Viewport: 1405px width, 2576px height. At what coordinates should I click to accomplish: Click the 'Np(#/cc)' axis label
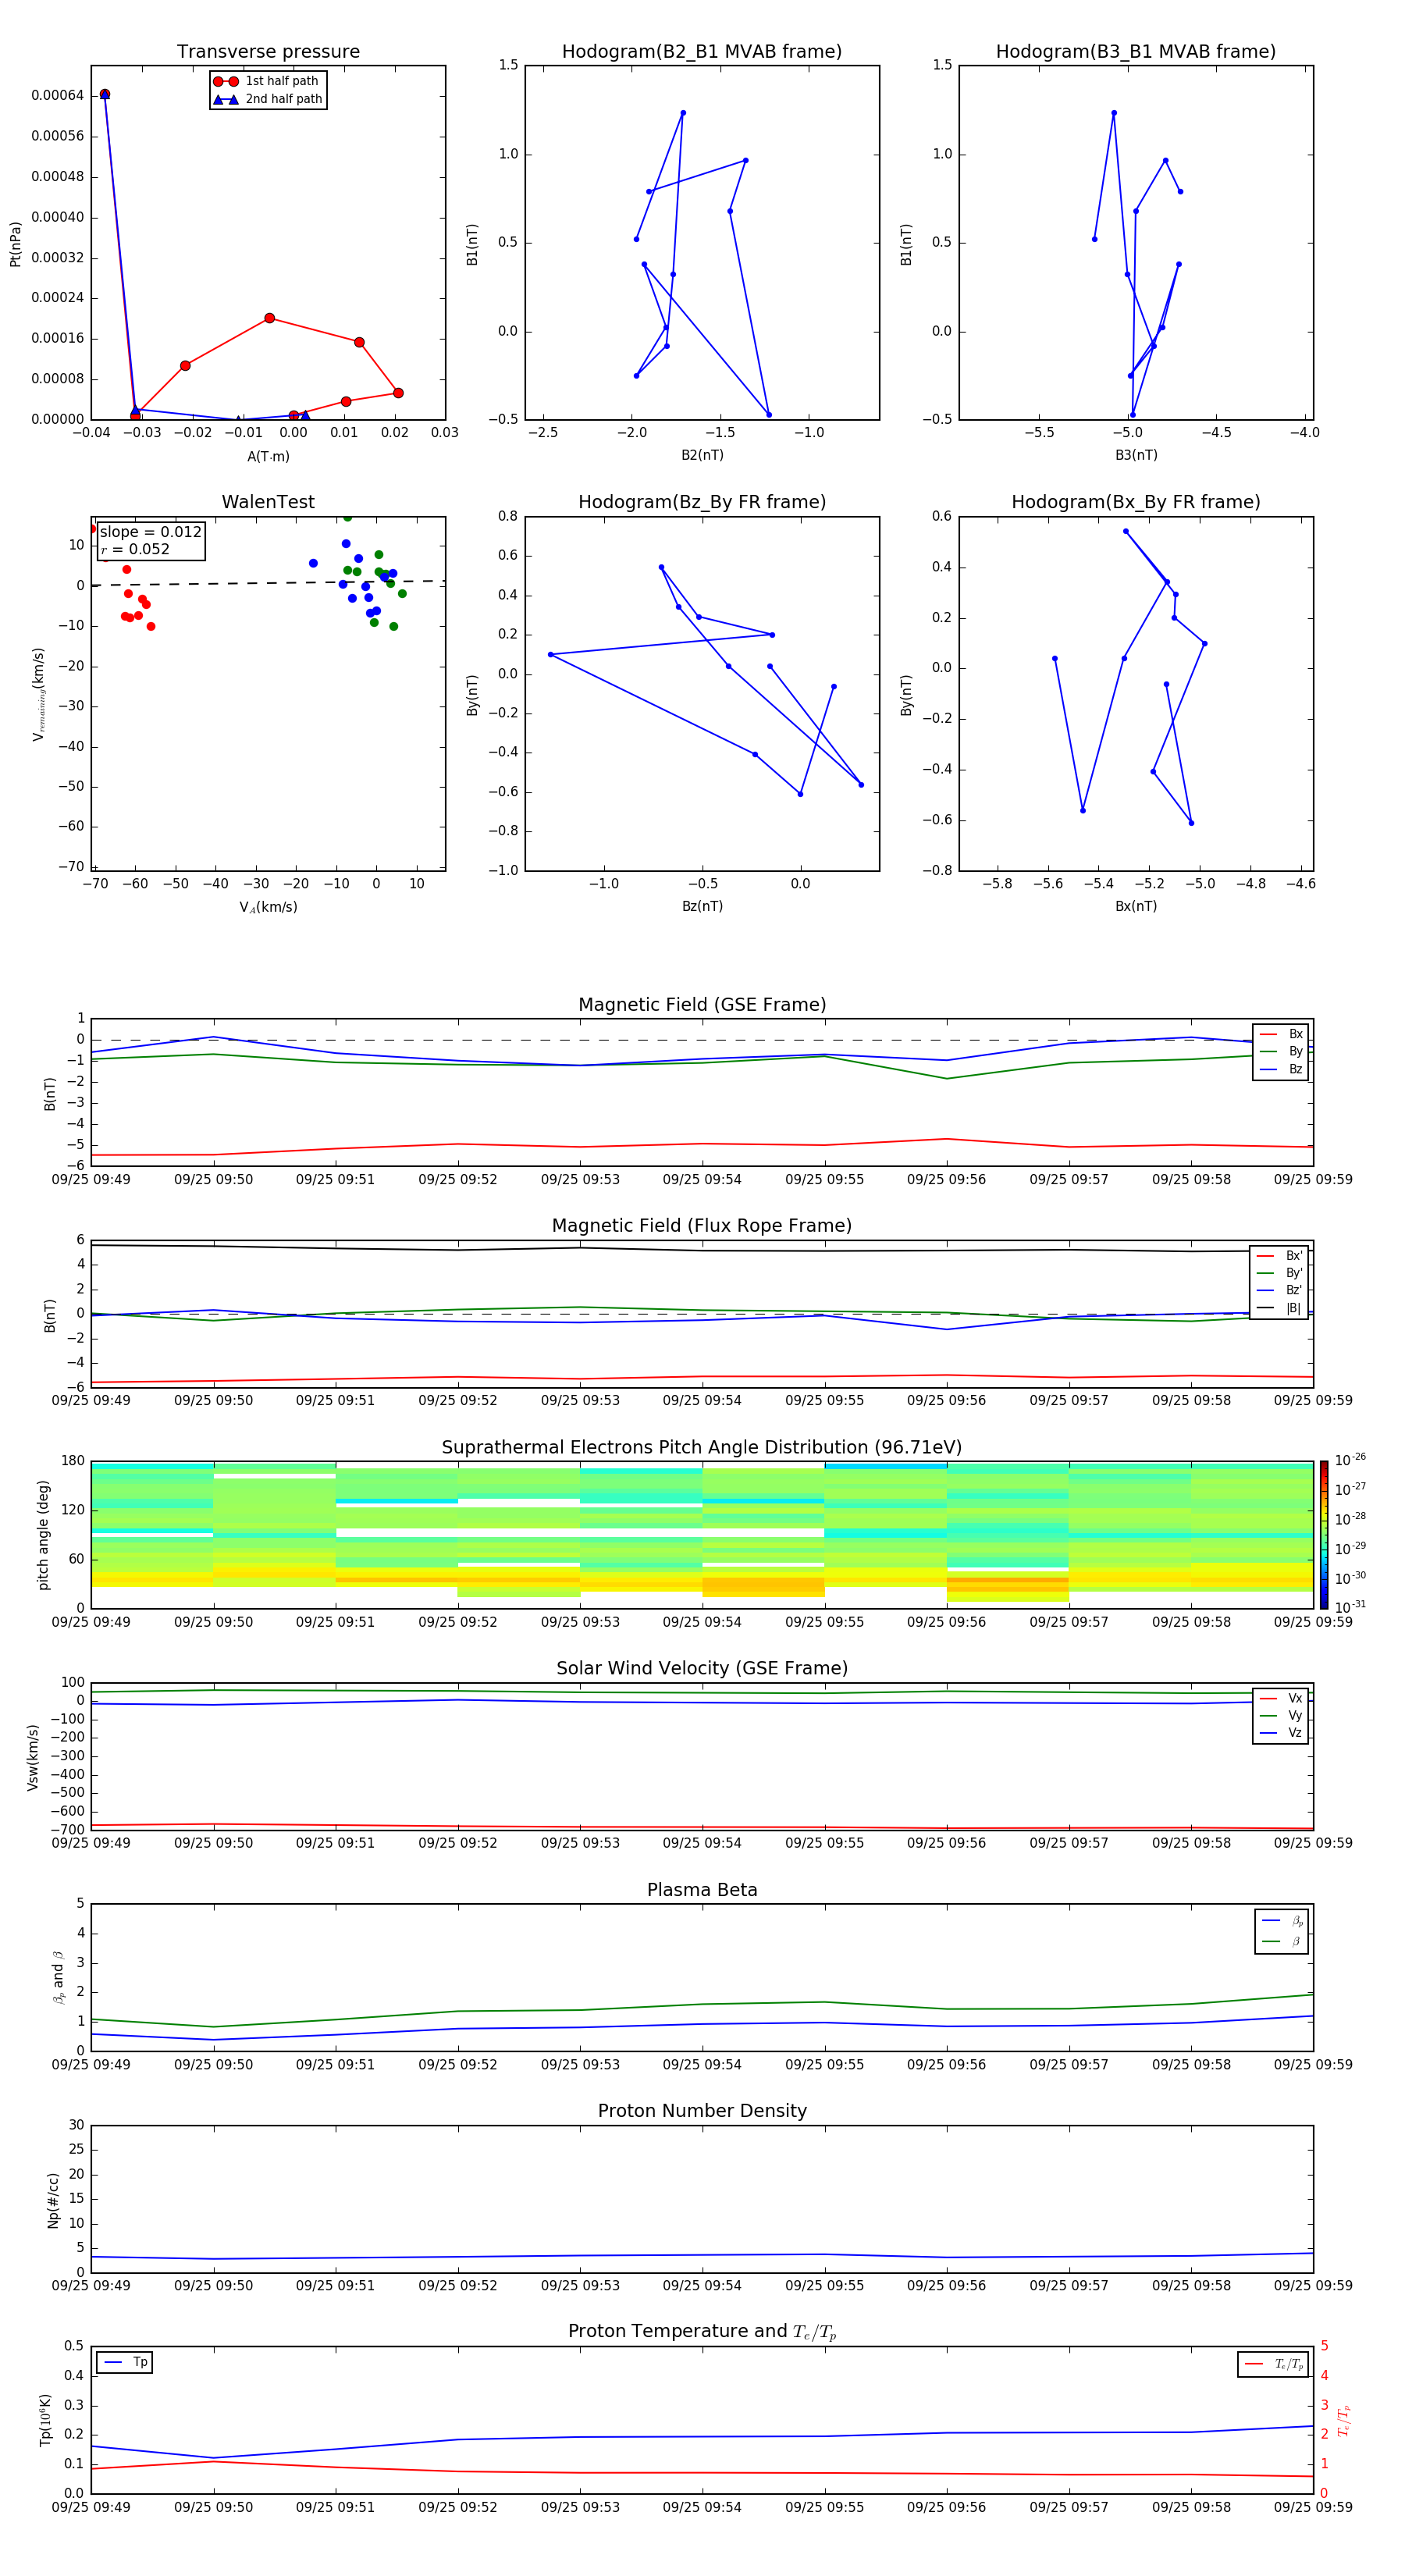click(53, 2200)
